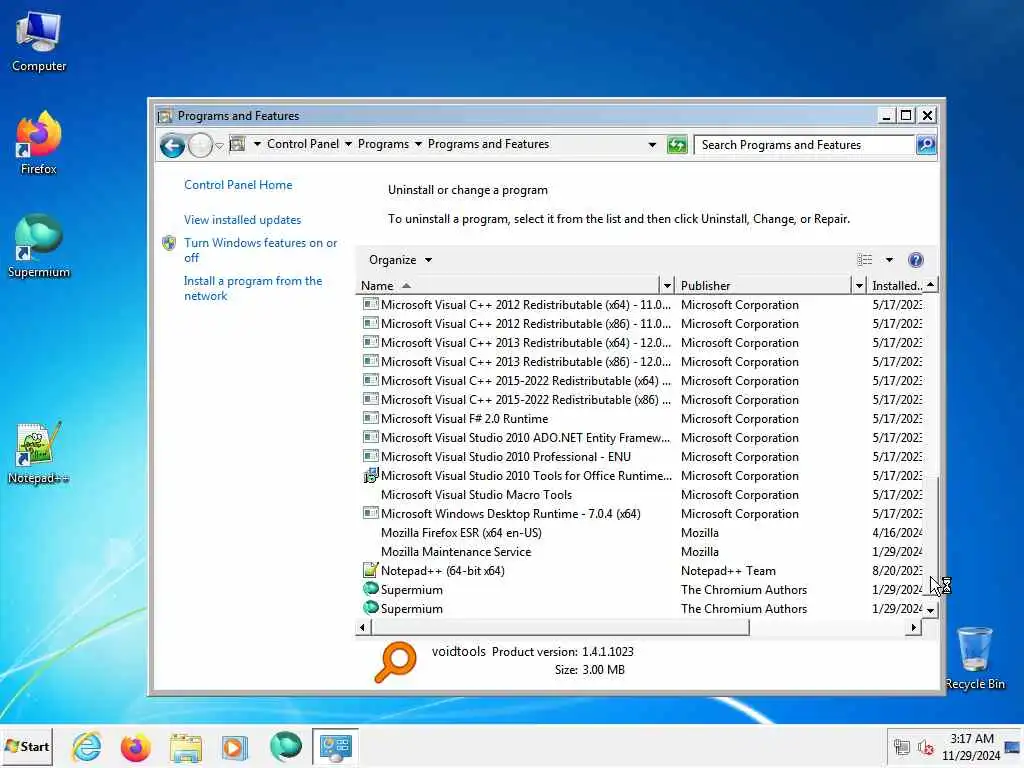Open Control Panel Home link
Viewport: 1024px width, 768px height.
[x=238, y=185]
